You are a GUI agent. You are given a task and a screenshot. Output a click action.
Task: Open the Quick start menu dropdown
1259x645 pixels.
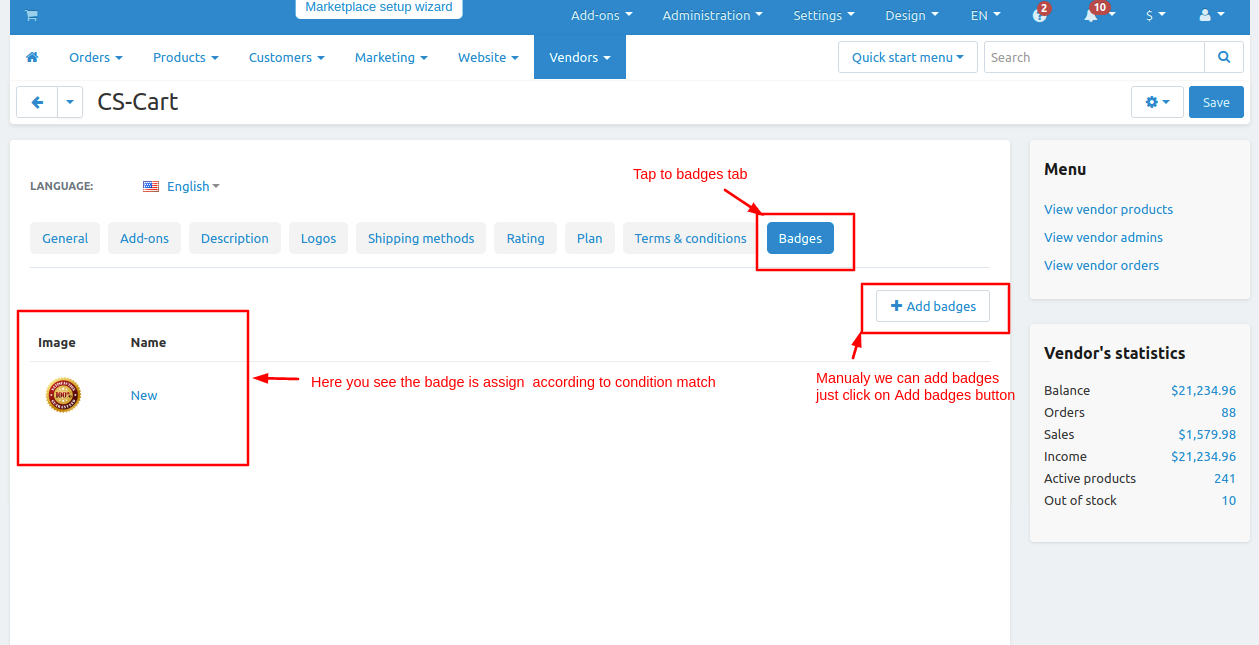[x=907, y=57]
